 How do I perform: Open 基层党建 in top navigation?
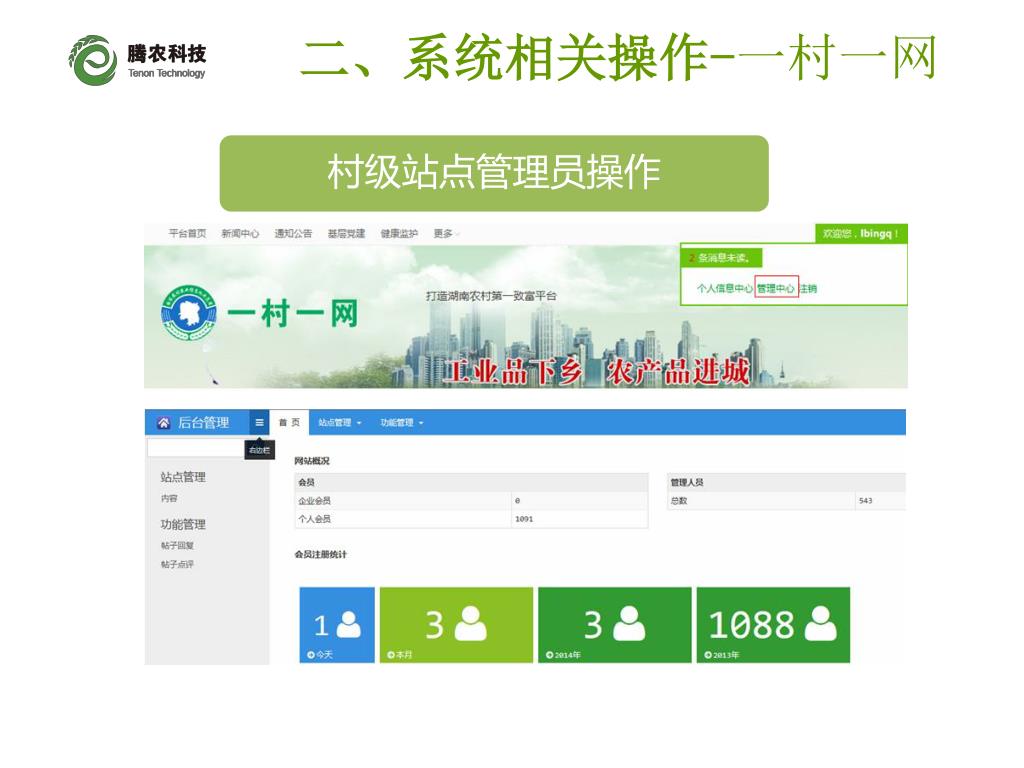[x=347, y=234]
